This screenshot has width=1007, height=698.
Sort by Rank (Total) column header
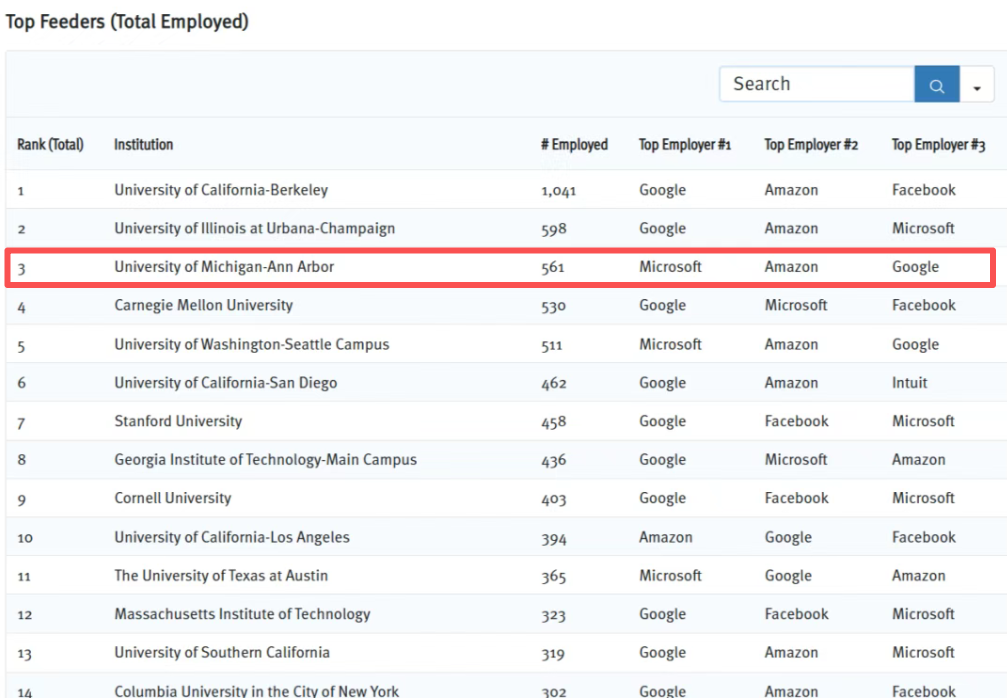[x=50, y=145]
